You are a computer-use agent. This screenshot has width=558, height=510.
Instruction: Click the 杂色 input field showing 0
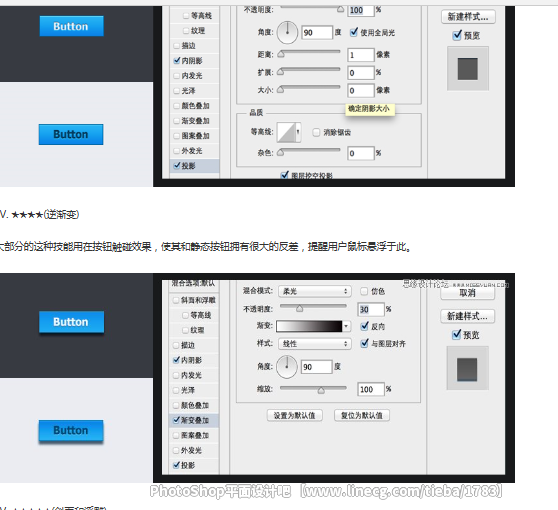click(361, 153)
